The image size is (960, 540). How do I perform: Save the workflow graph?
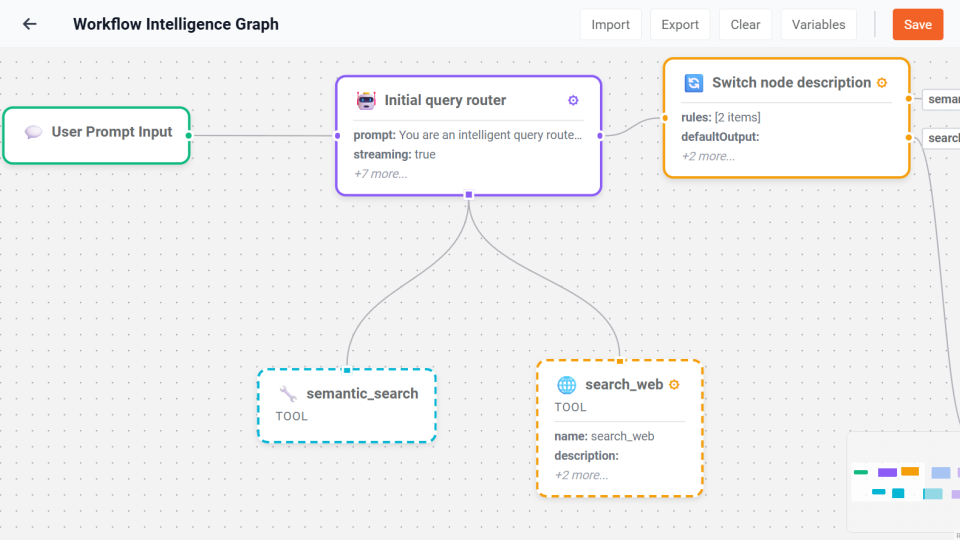click(x=917, y=25)
